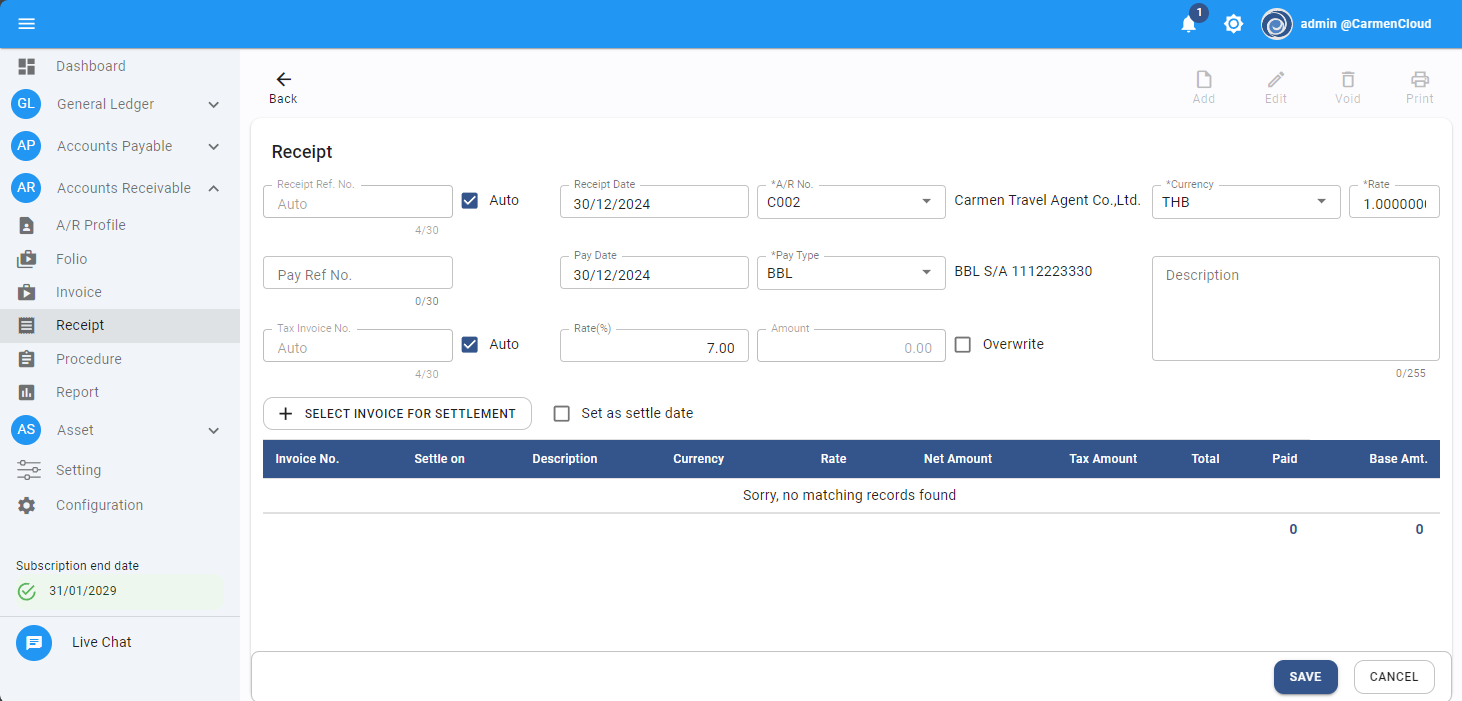Open the Folio sidebar icon
Viewport: 1462px width, 701px height.
tap(27, 259)
